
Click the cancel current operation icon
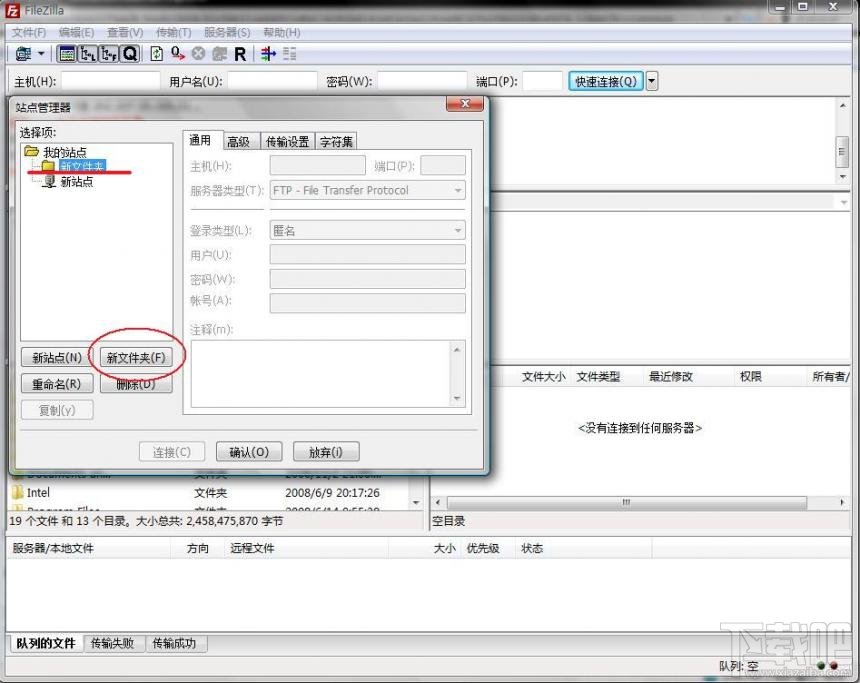[x=199, y=54]
